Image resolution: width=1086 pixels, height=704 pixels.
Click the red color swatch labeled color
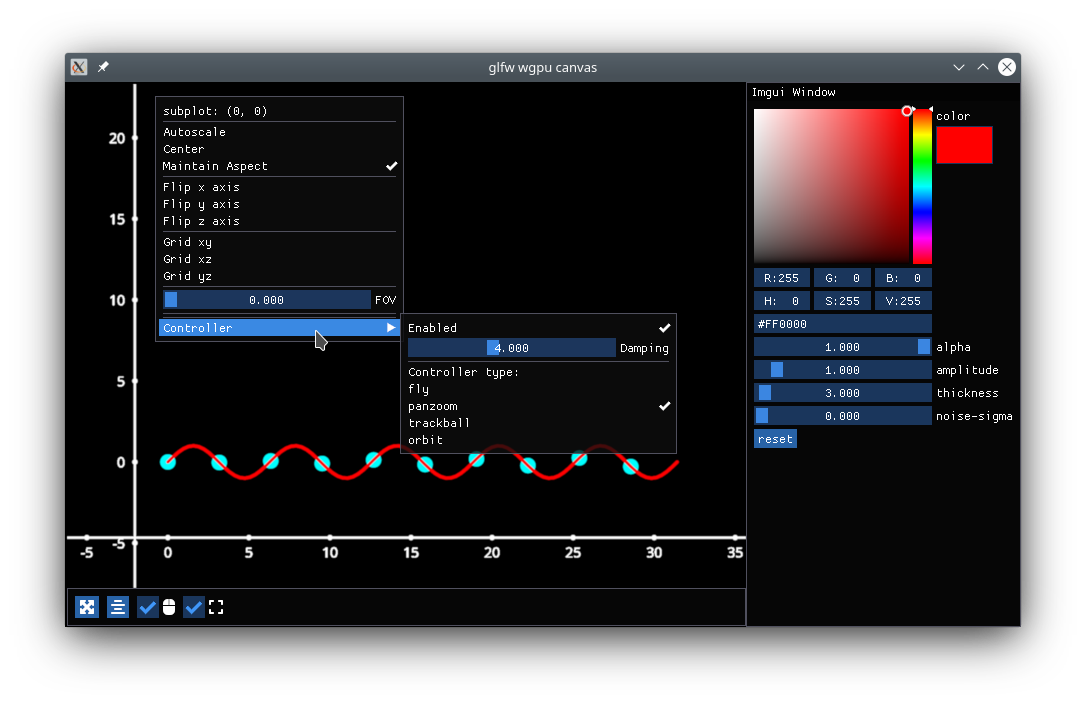964,145
